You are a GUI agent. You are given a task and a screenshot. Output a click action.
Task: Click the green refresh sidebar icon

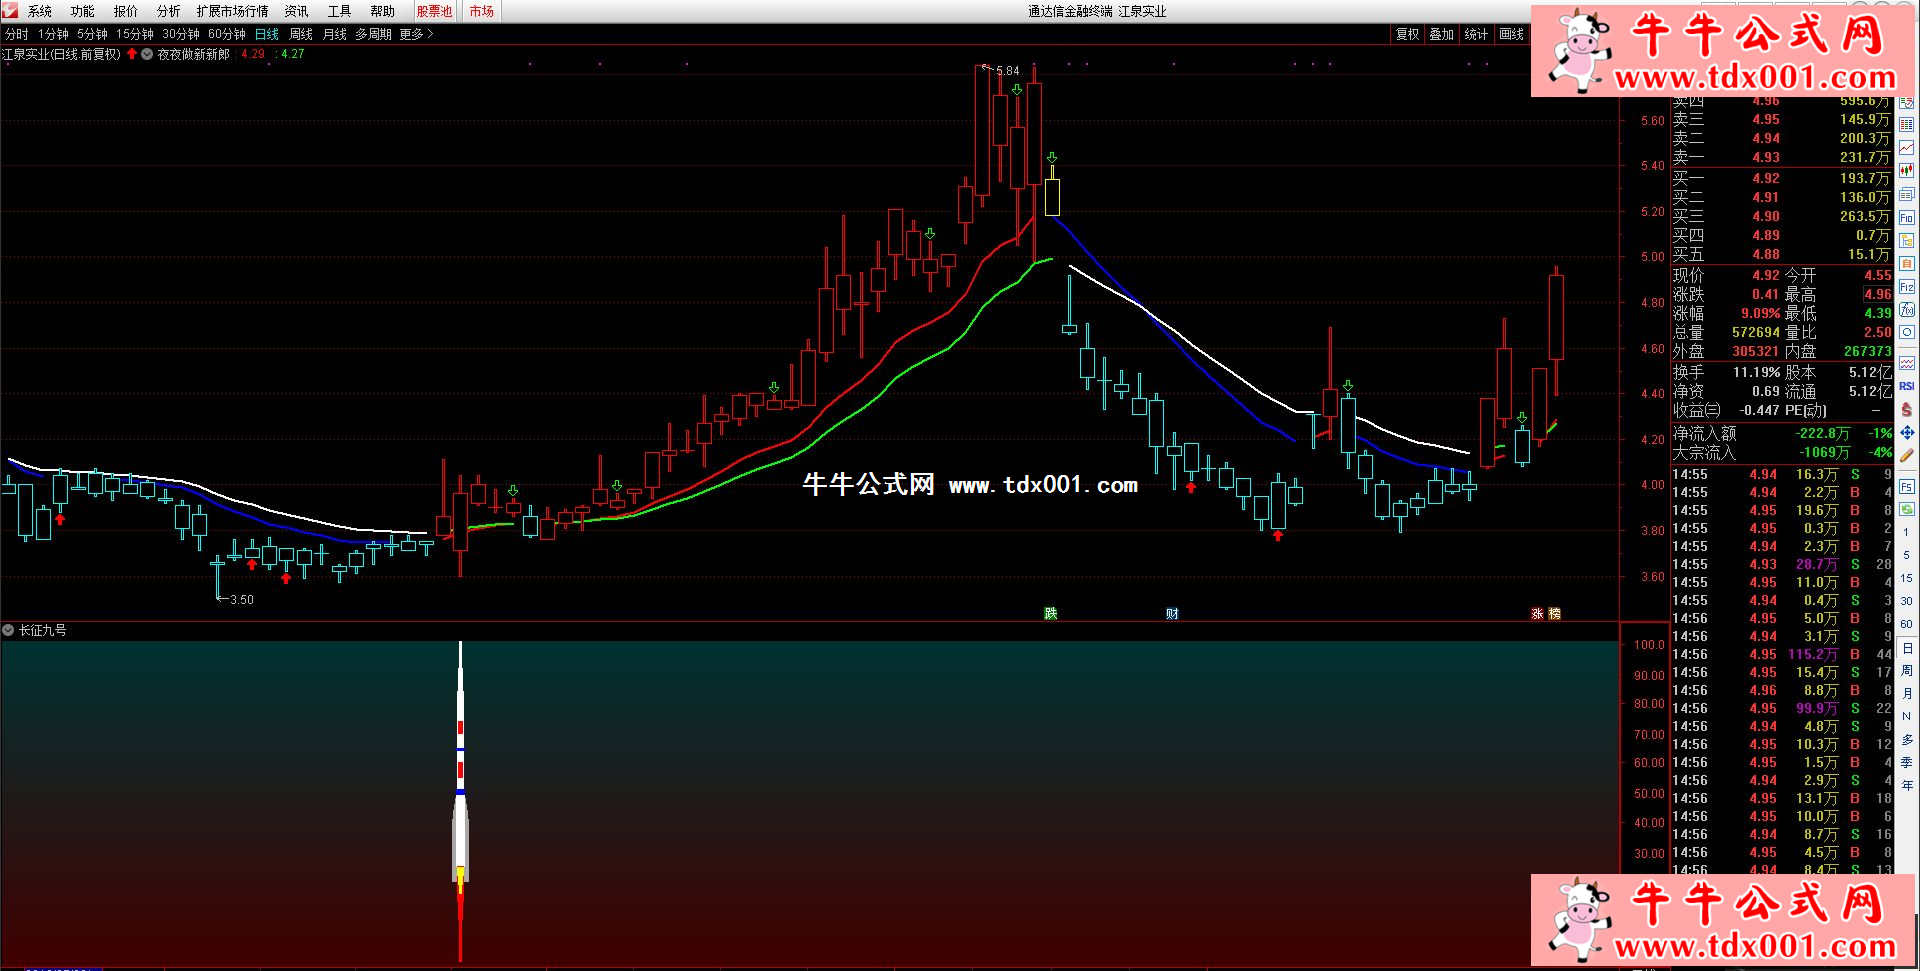click(x=1907, y=509)
